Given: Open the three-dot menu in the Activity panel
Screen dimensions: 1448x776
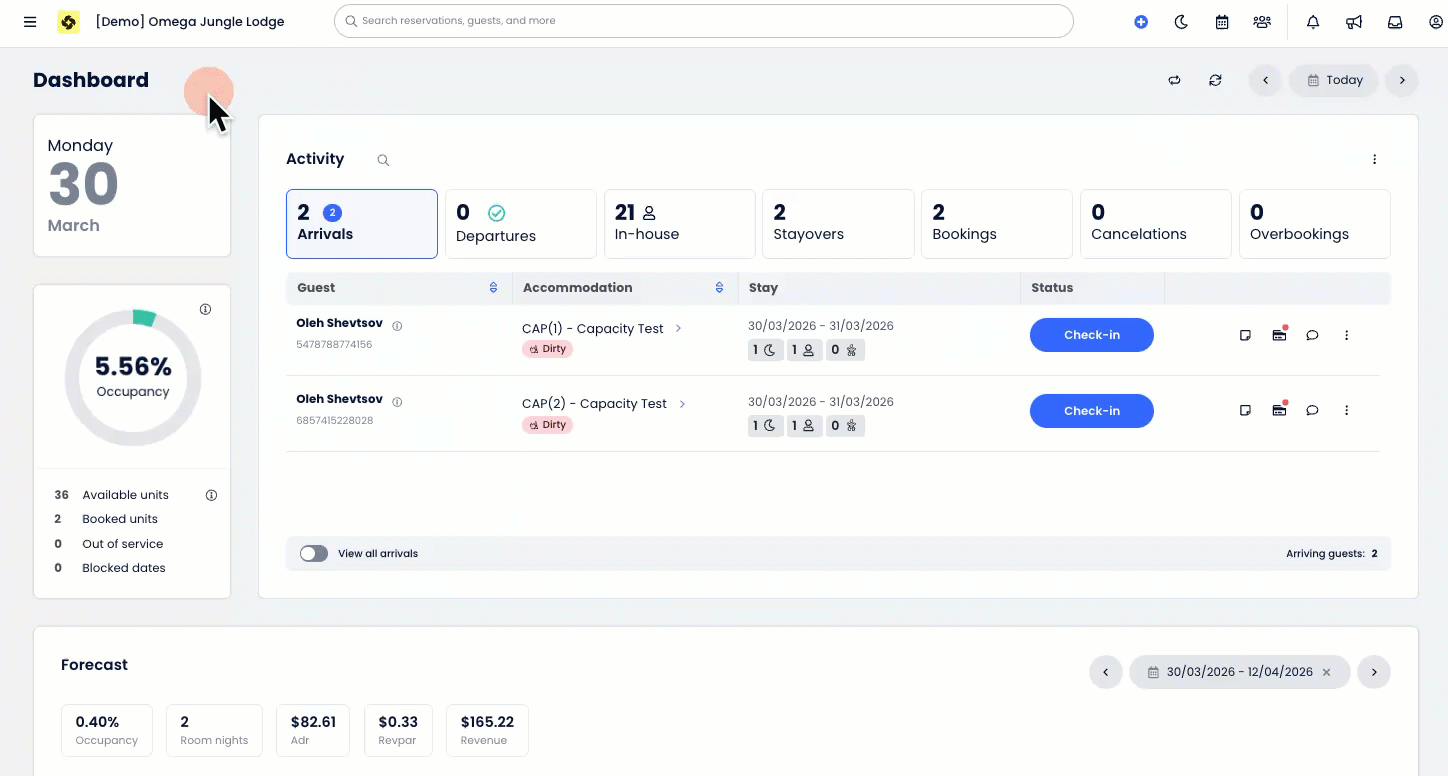Looking at the screenshot, I should coord(1374,159).
